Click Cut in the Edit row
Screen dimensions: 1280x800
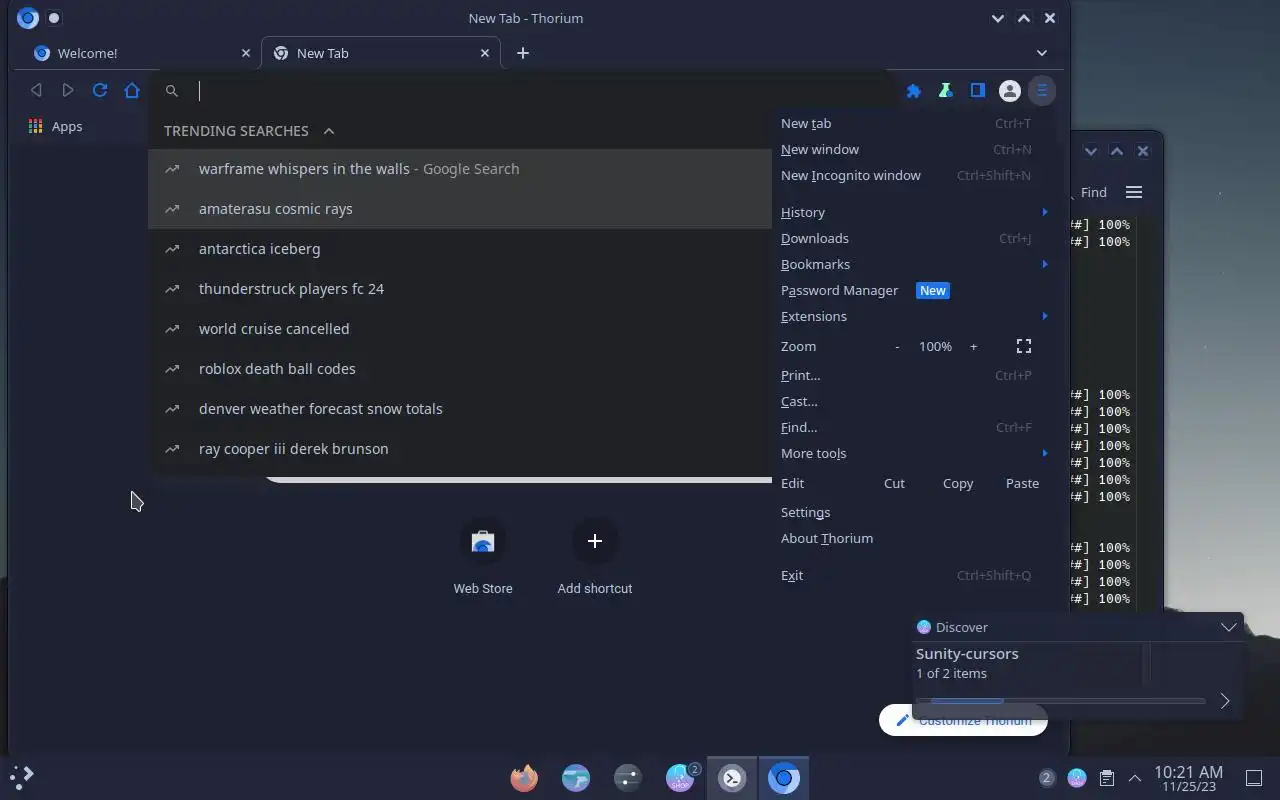tap(894, 483)
